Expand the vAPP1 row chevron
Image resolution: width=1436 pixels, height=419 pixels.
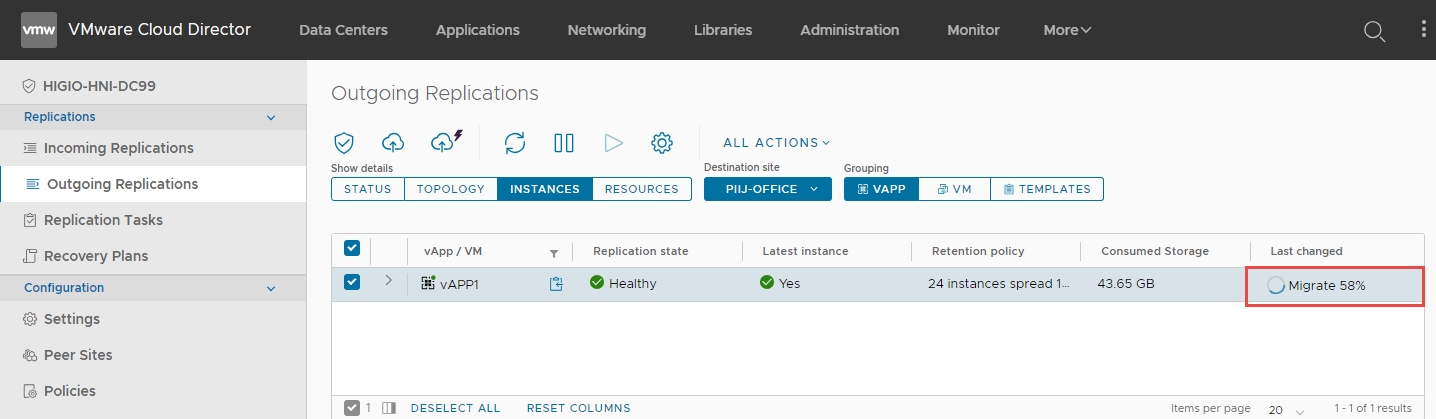[389, 281]
